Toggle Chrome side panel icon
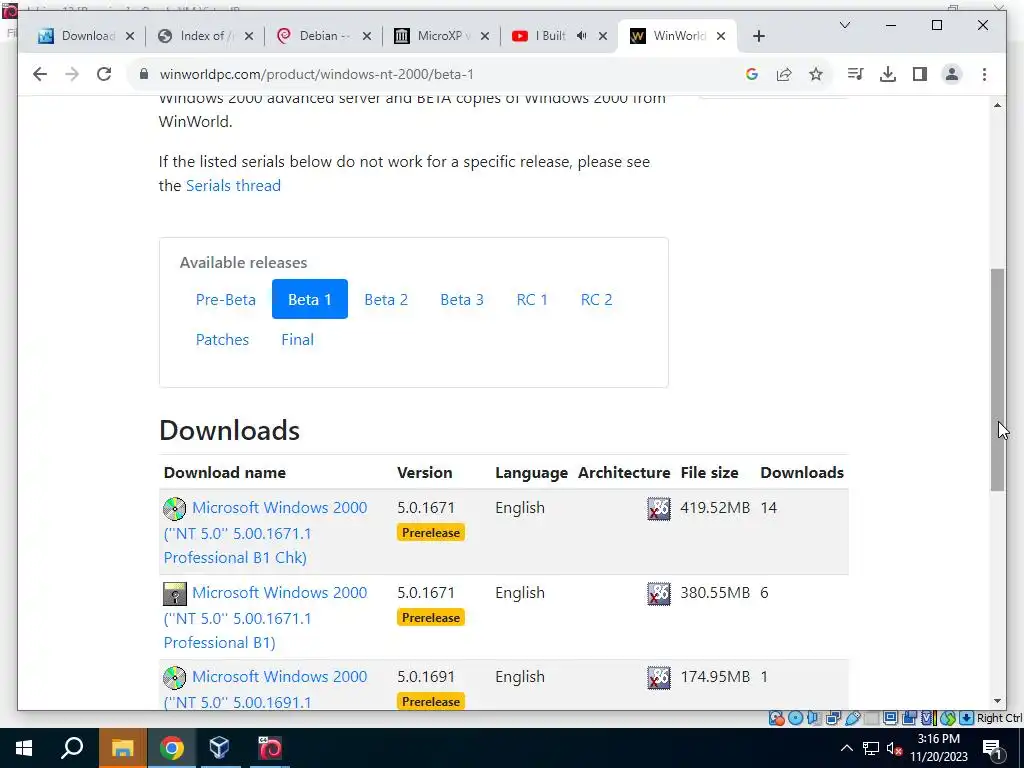 tap(920, 74)
